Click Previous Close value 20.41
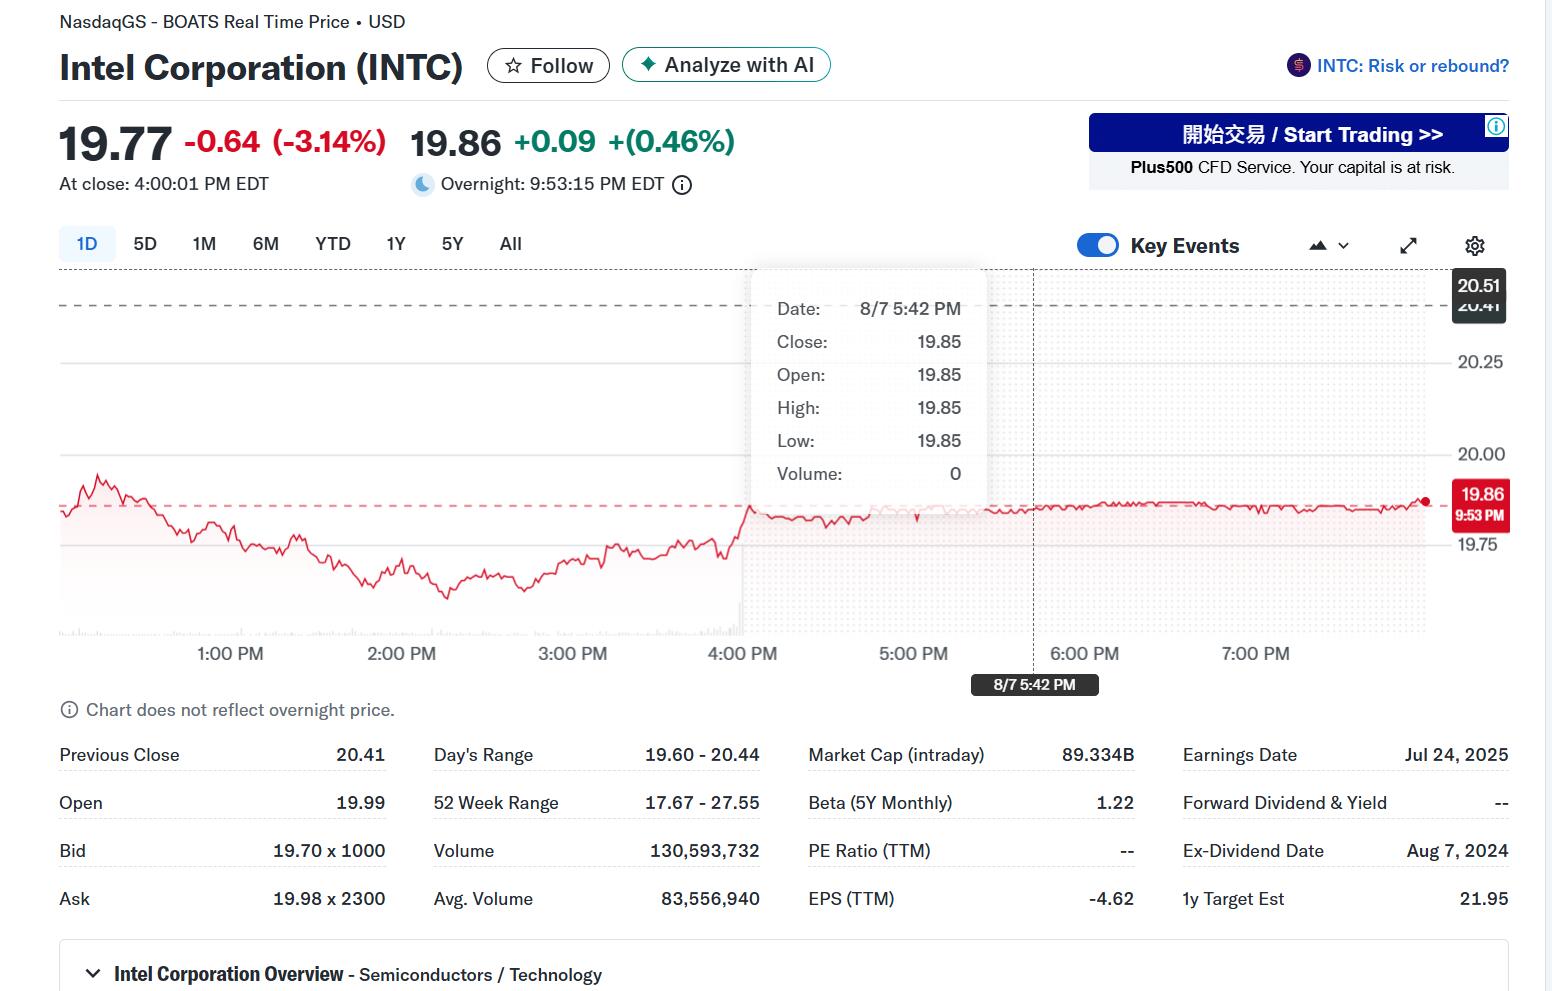This screenshot has width=1552, height=991. point(360,755)
